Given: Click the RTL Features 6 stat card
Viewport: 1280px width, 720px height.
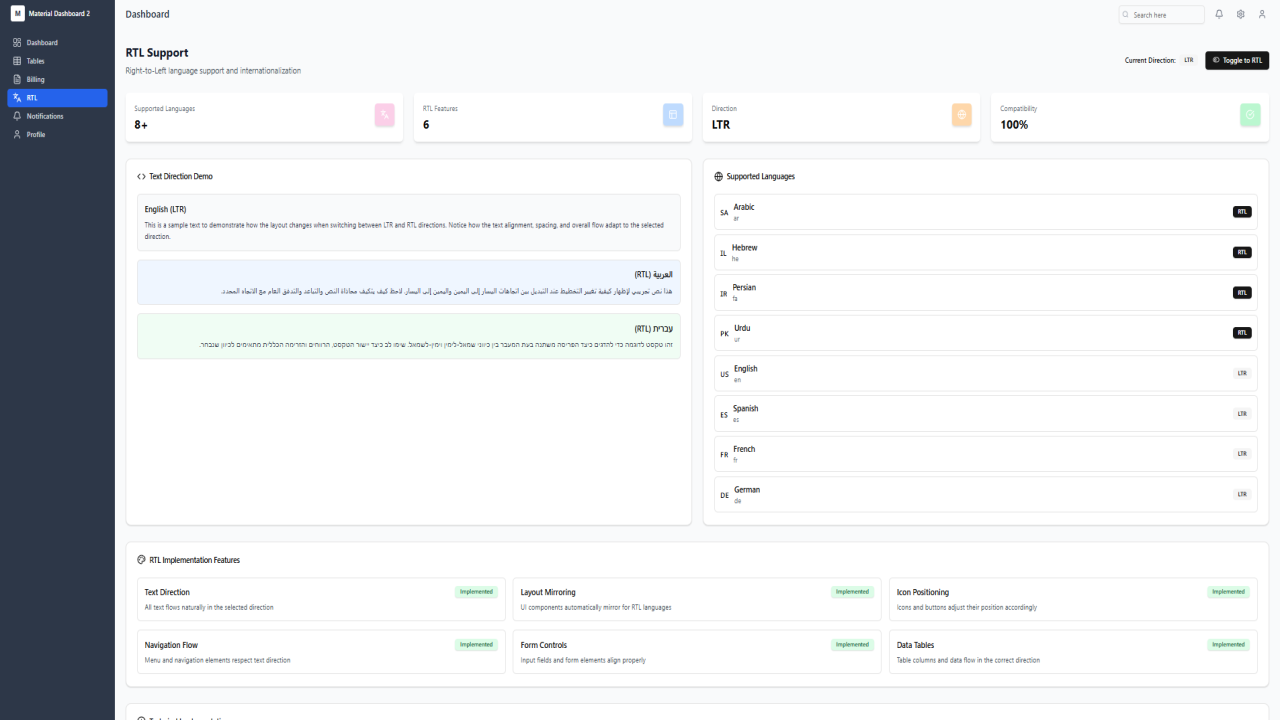Looking at the screenshot, I should click(553, 117).
